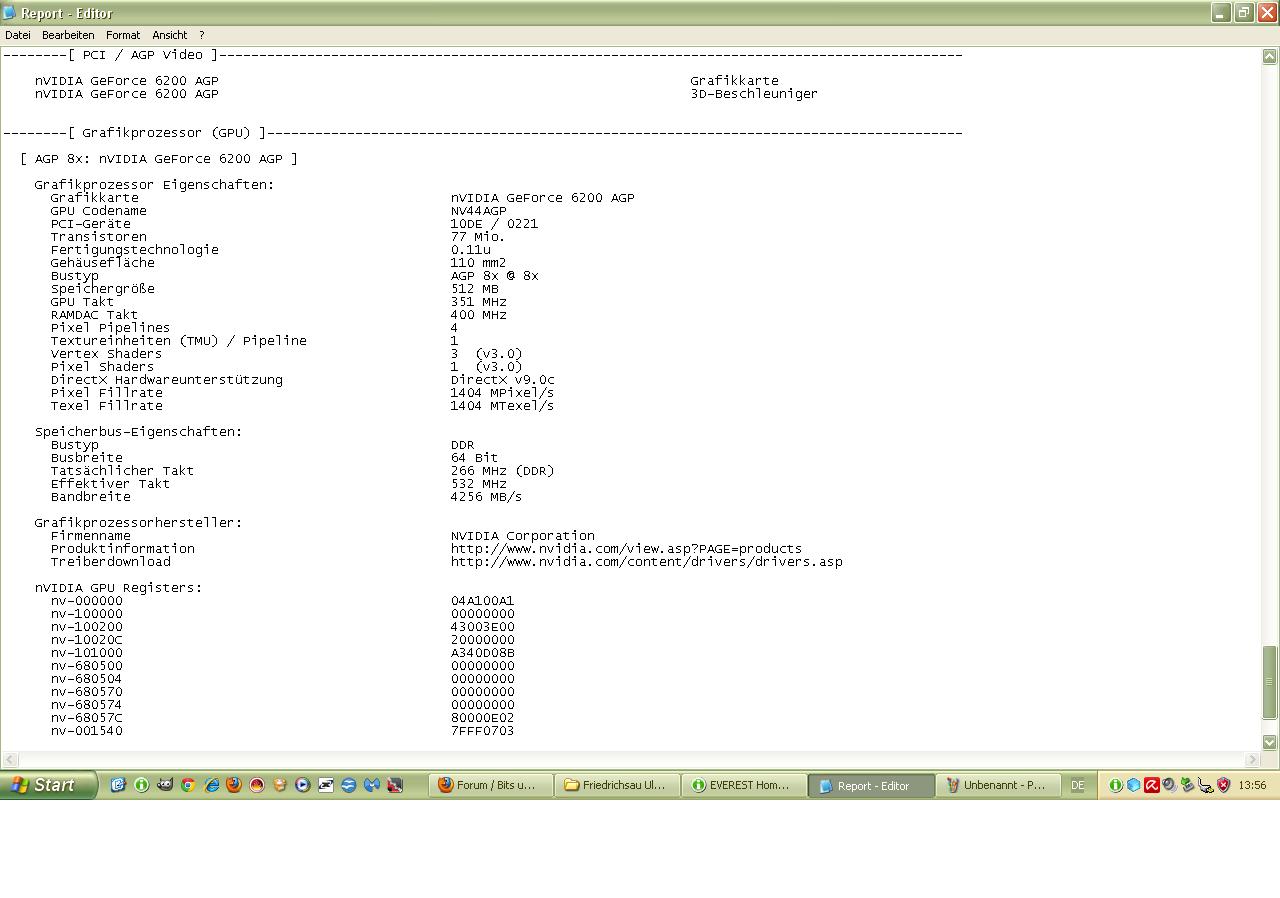Launch Google Chrome from the quick launch bar
1280x898 pixels.
pyautogui.click(x=187, y=785)
